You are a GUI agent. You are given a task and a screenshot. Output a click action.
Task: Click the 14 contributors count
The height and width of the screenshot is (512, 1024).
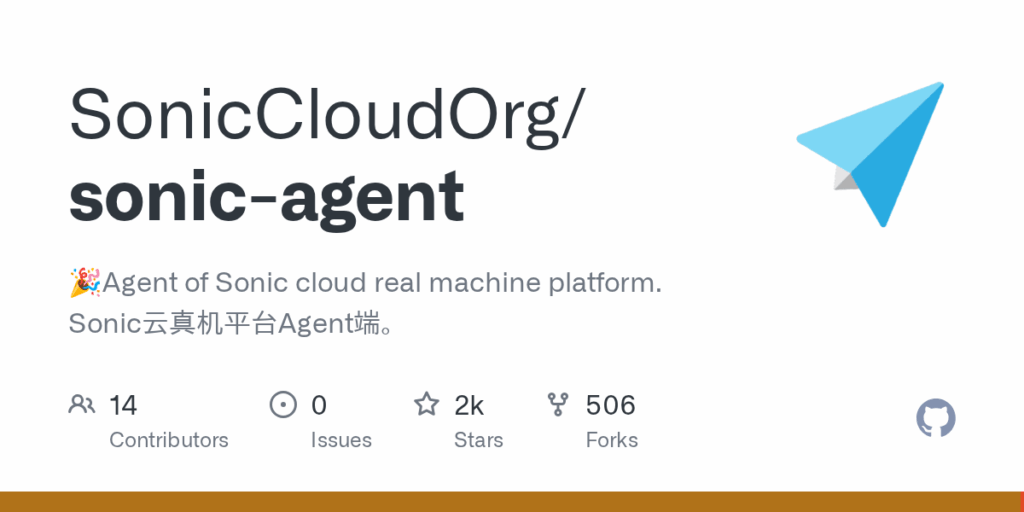(x=123, y=405)
